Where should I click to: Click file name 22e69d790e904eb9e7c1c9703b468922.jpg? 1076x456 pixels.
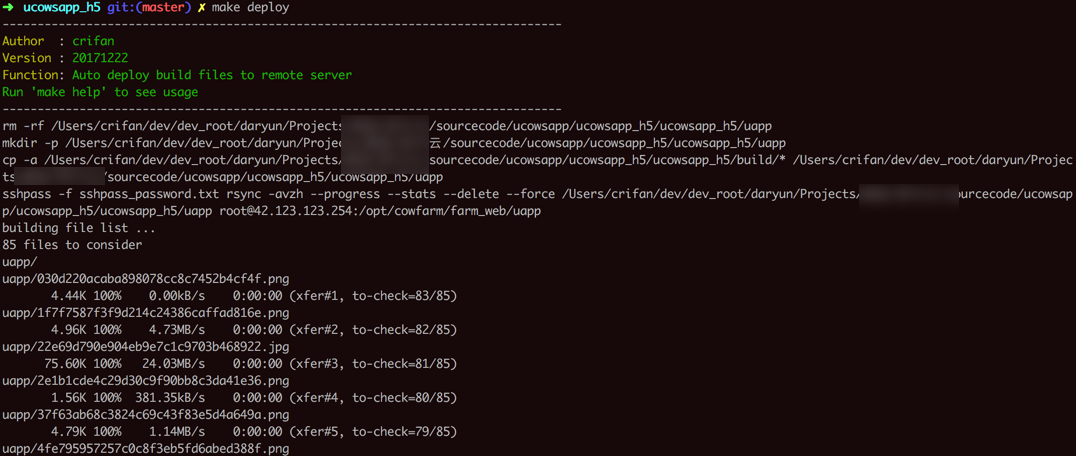[146, 347]
